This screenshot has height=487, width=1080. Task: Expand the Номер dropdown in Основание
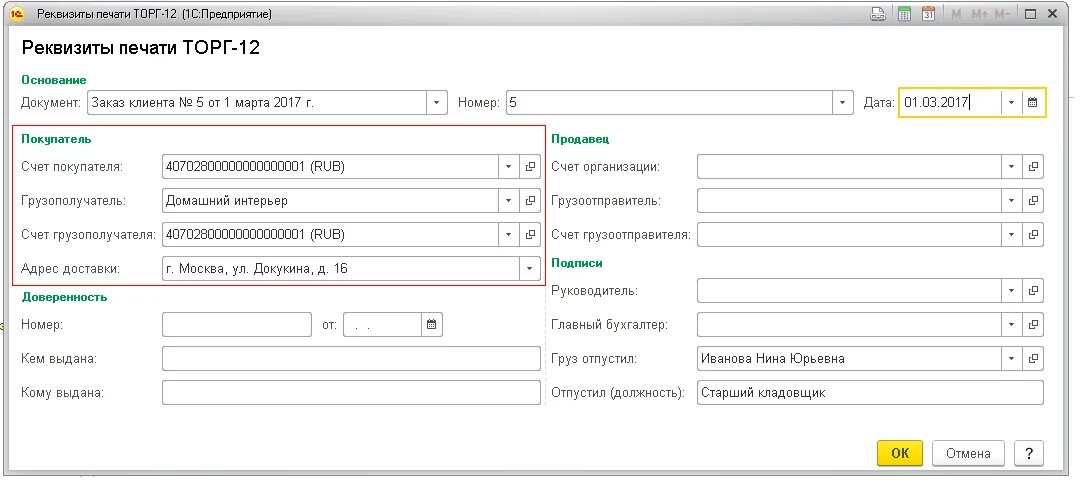[x=843, y=103]
